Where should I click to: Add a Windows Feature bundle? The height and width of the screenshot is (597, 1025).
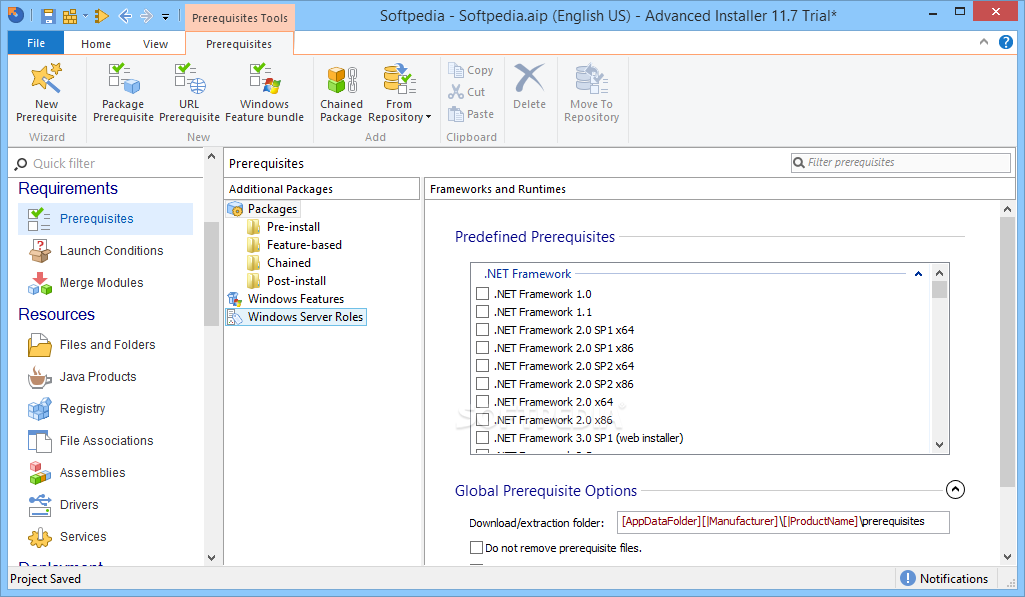tap(264, 93)
